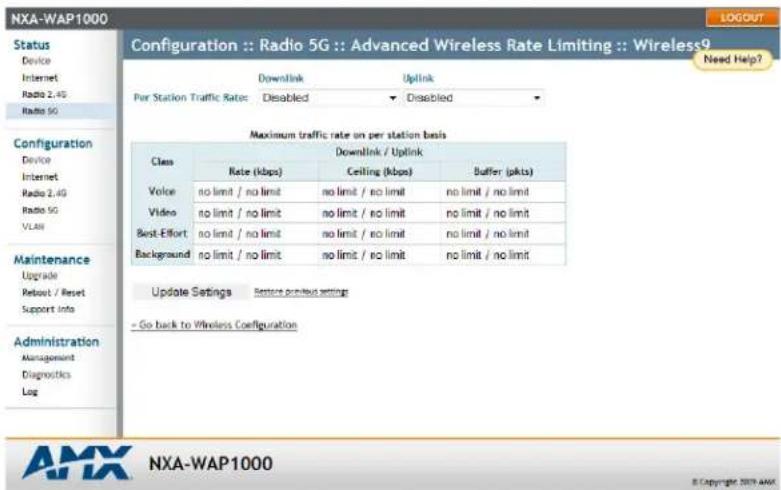The width and height of the screenshot is (781, 490).
Task: Open Status Radio 2.4G page
Action: (44, 94)
